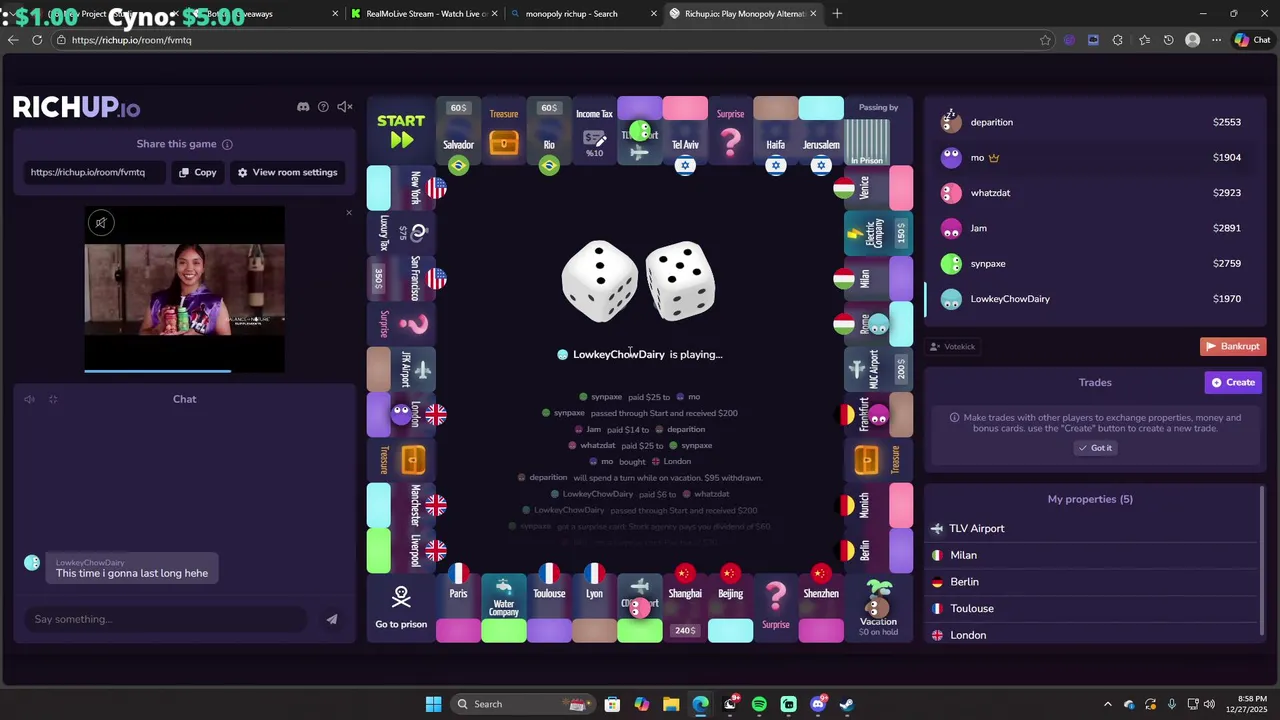Screen dimensions: 1280x720
Task: Open a new browser tab
Action: click(837, 14)
